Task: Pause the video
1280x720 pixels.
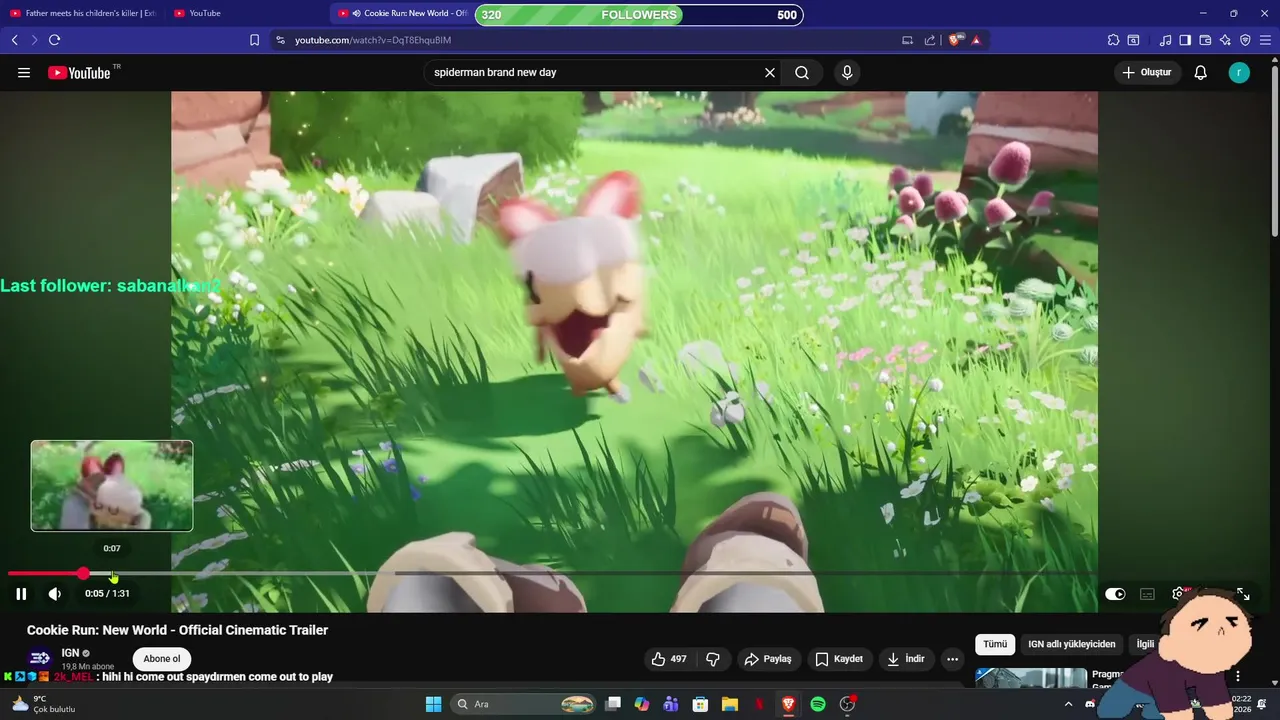Action: [x=21, y=594]
